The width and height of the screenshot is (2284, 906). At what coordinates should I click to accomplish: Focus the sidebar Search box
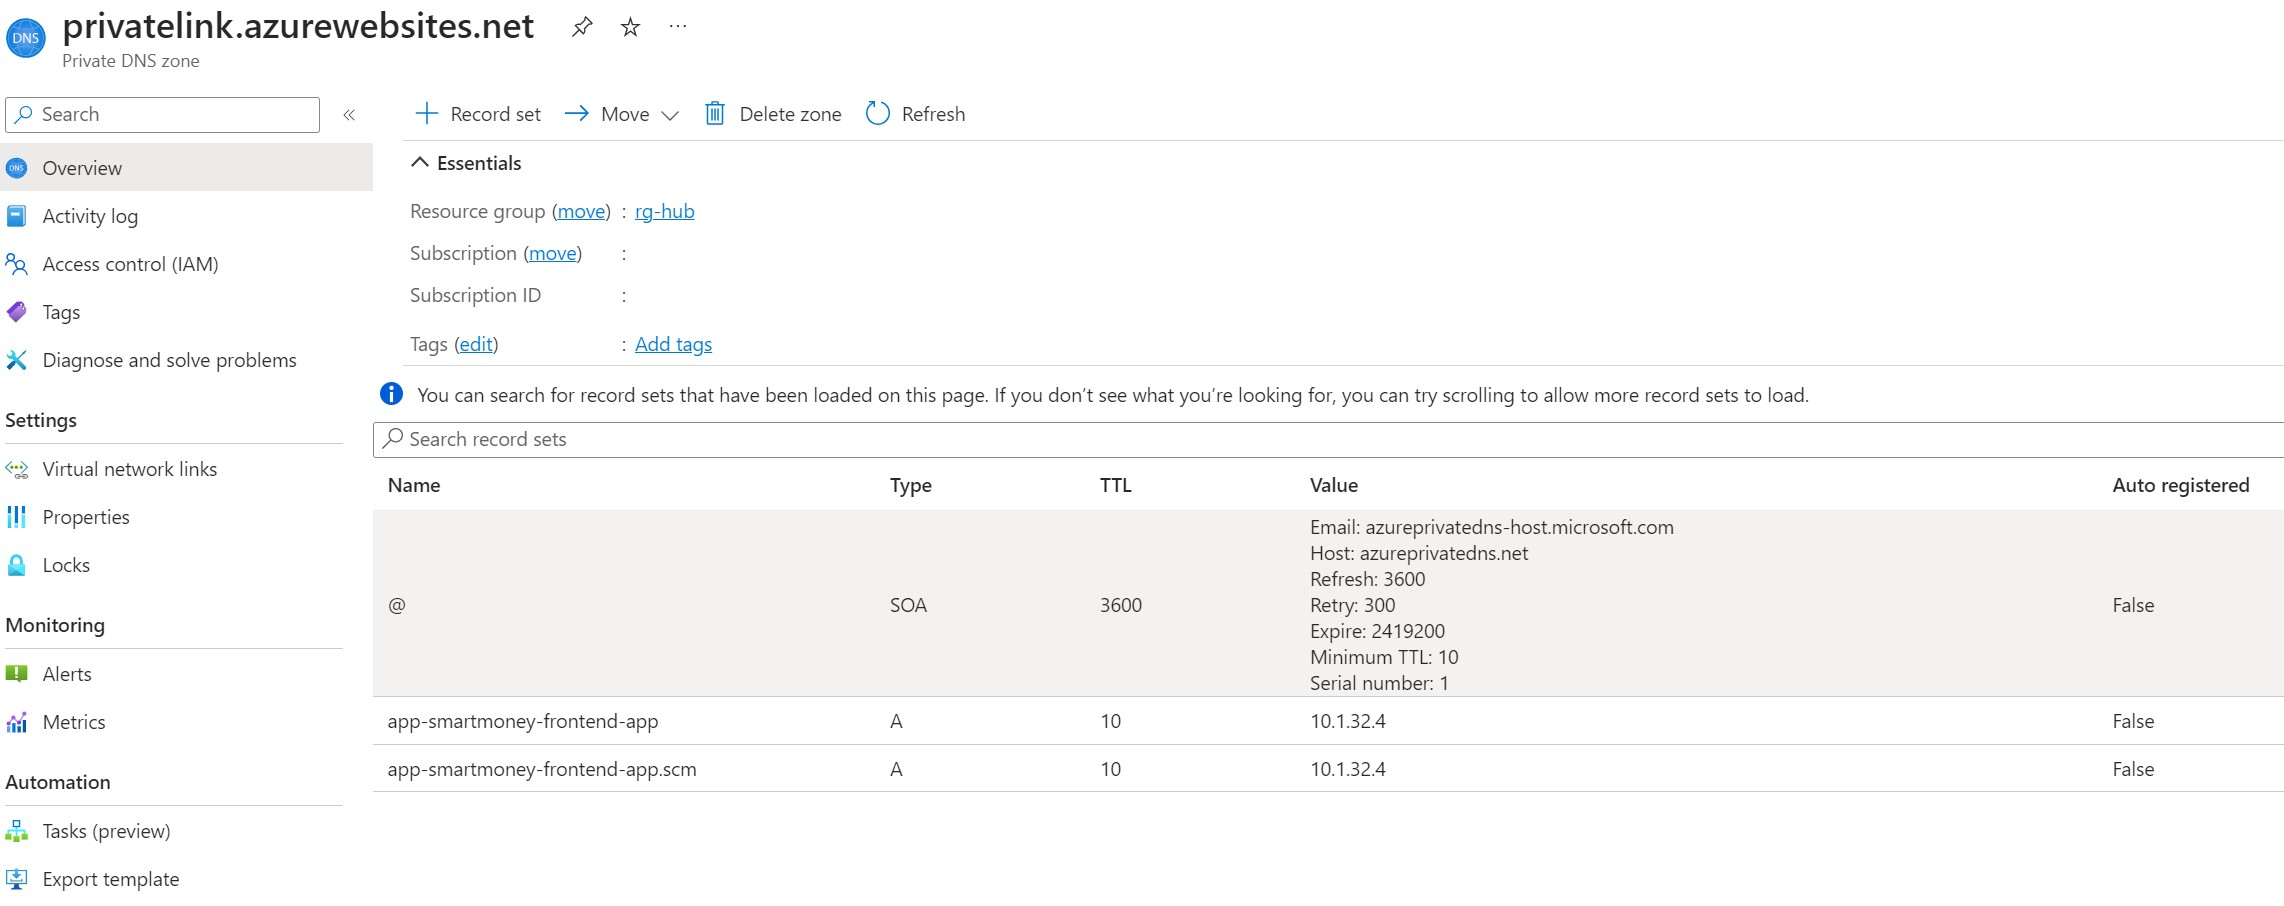pyautogui.click(x=163, y=115)
